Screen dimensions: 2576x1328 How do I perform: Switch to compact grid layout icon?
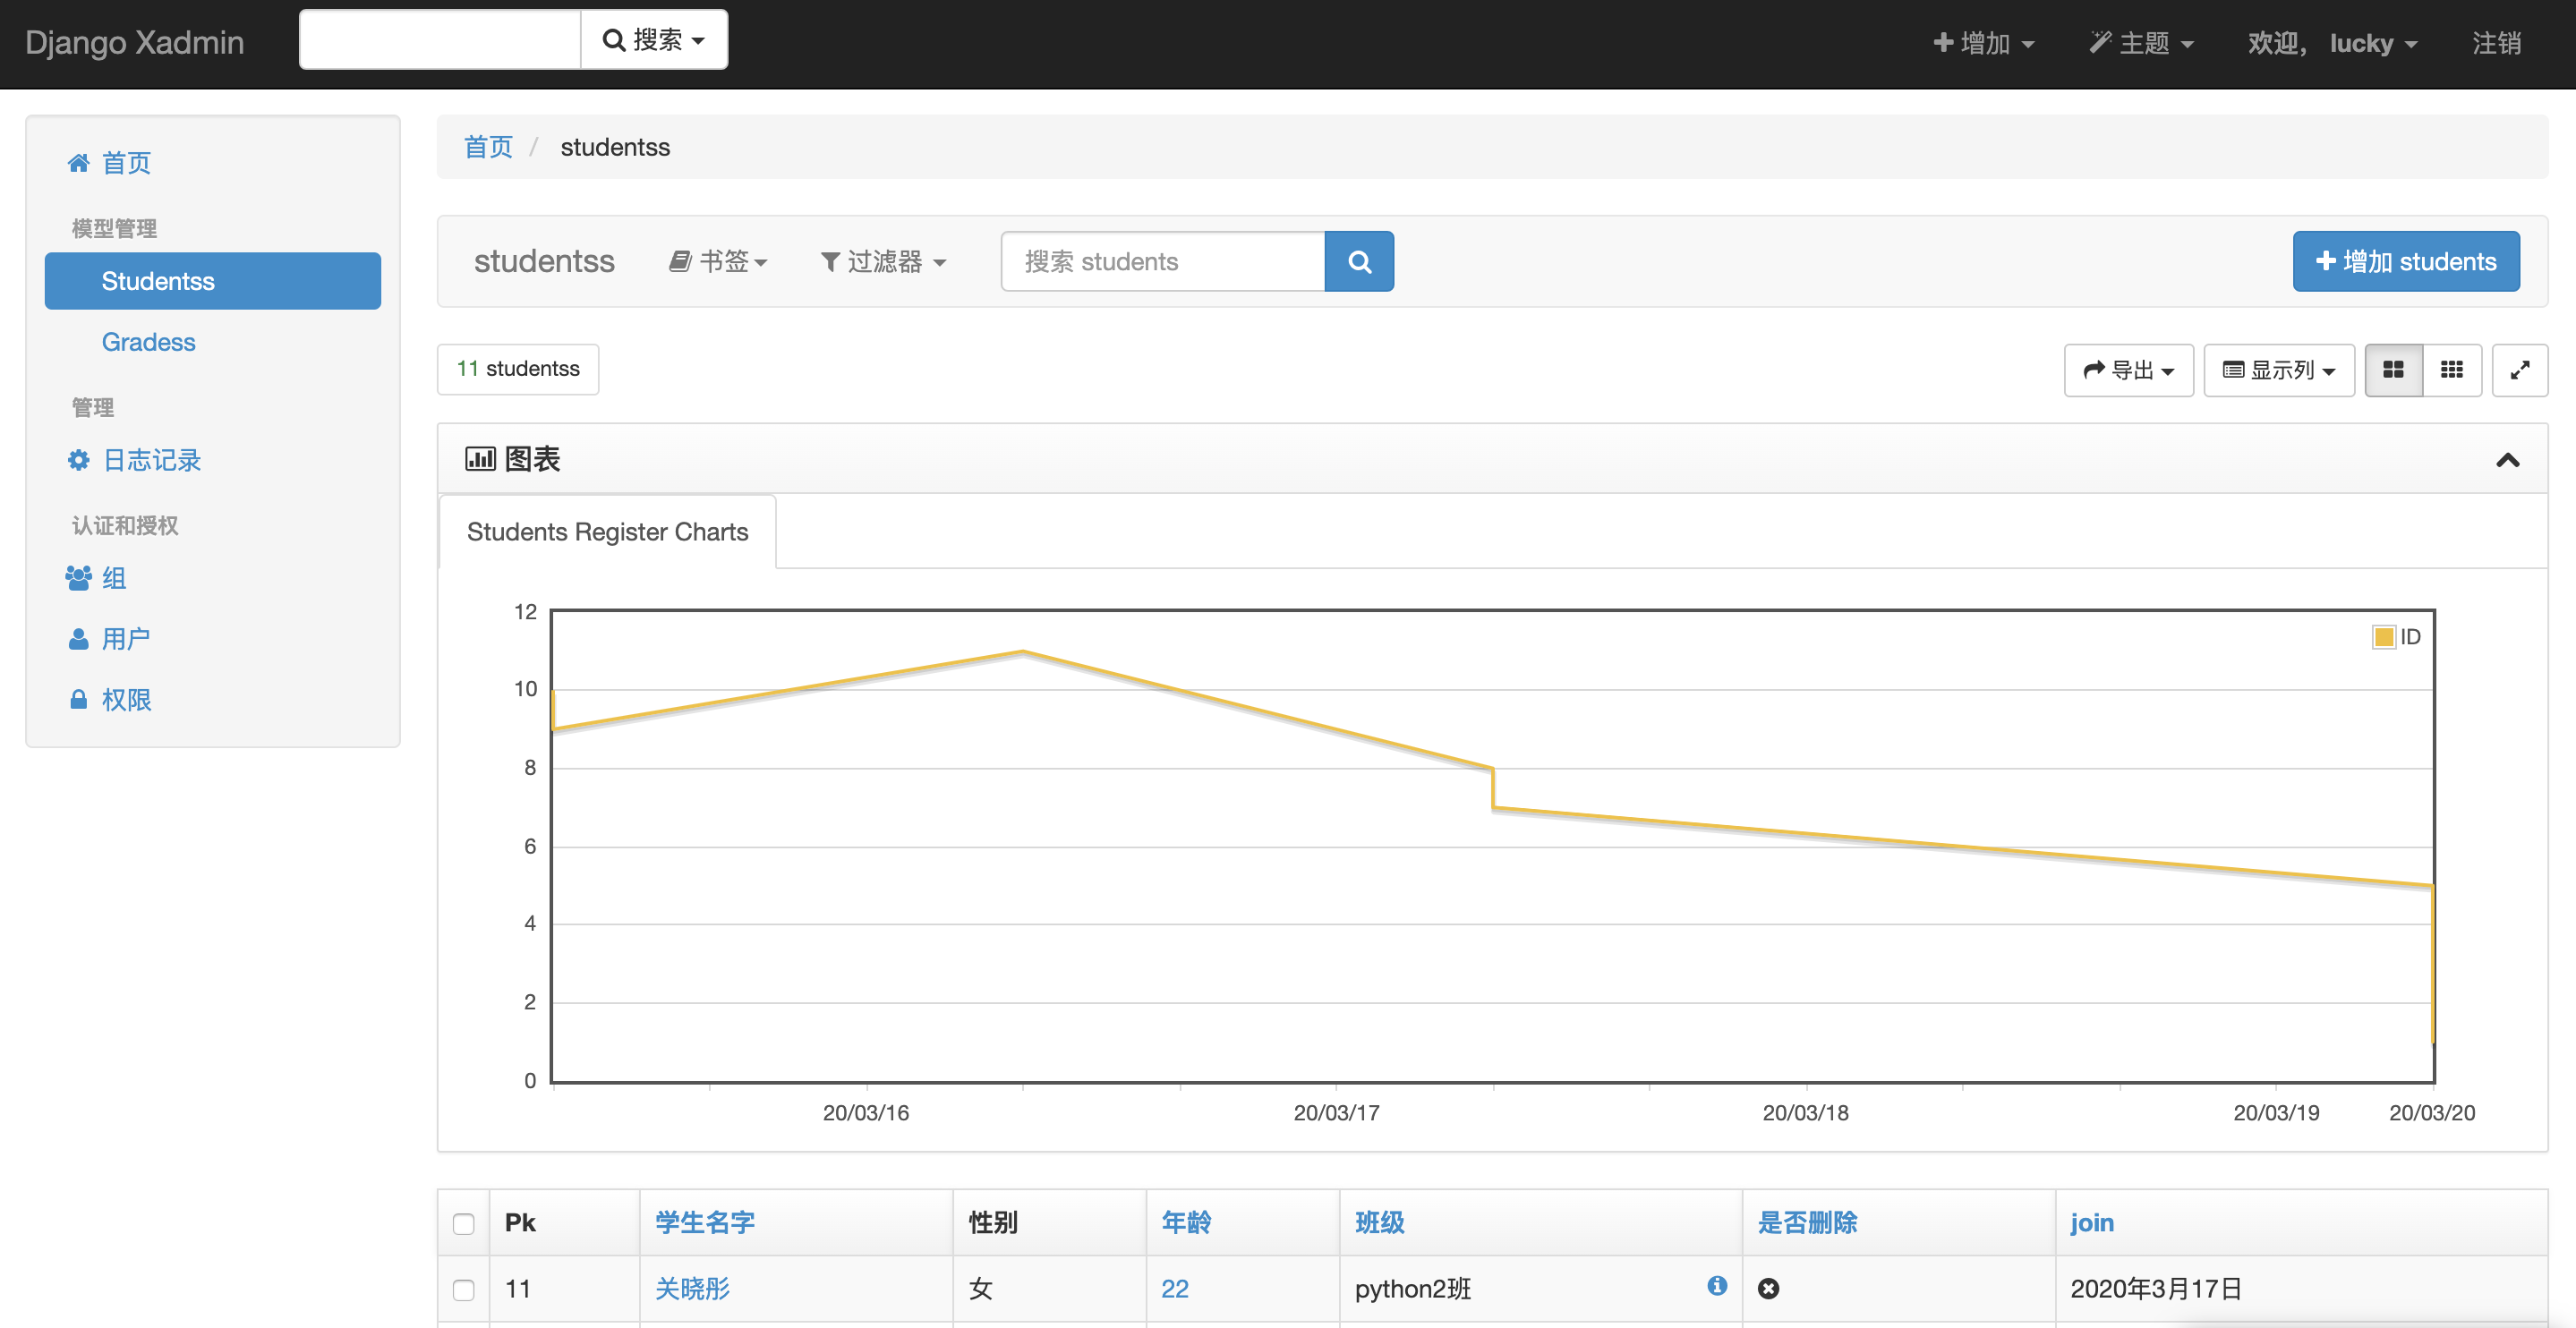click(2451, 370)
